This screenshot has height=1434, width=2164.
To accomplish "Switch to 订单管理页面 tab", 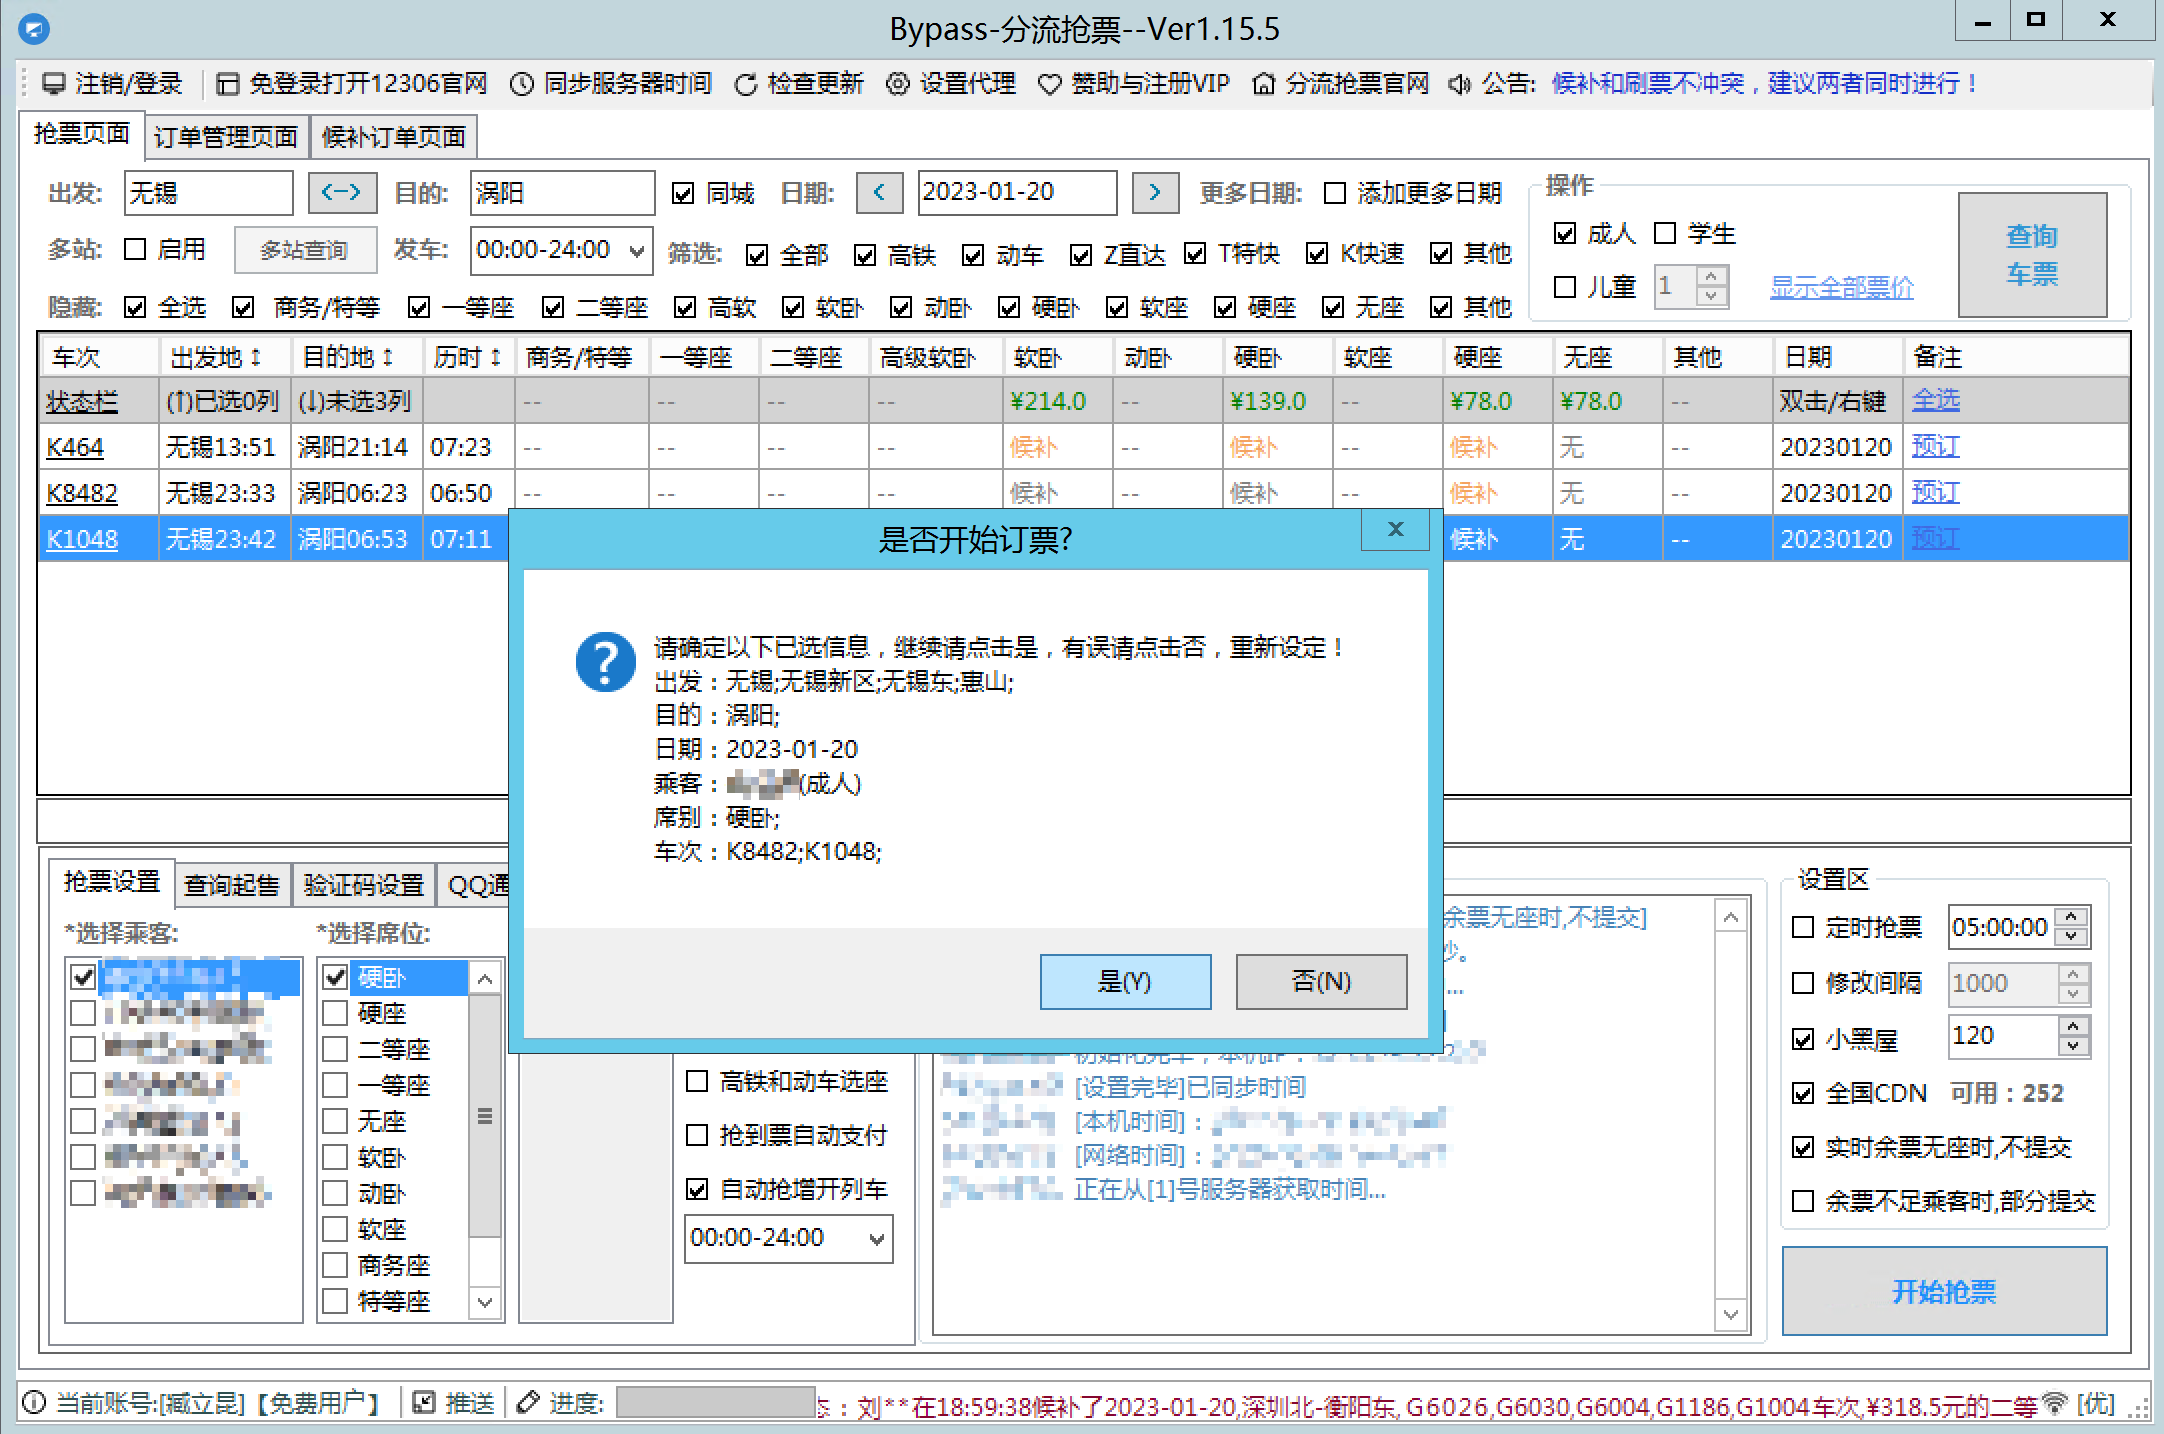I will tap(226, 137).
